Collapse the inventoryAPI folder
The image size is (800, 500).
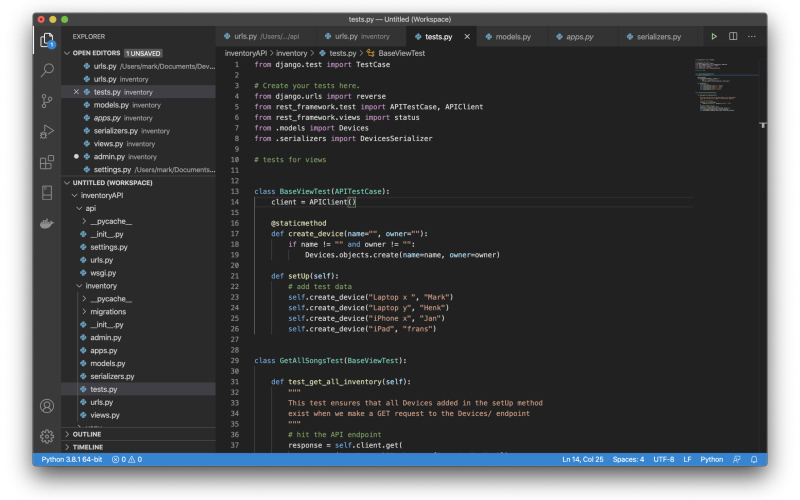pos(75,195)
